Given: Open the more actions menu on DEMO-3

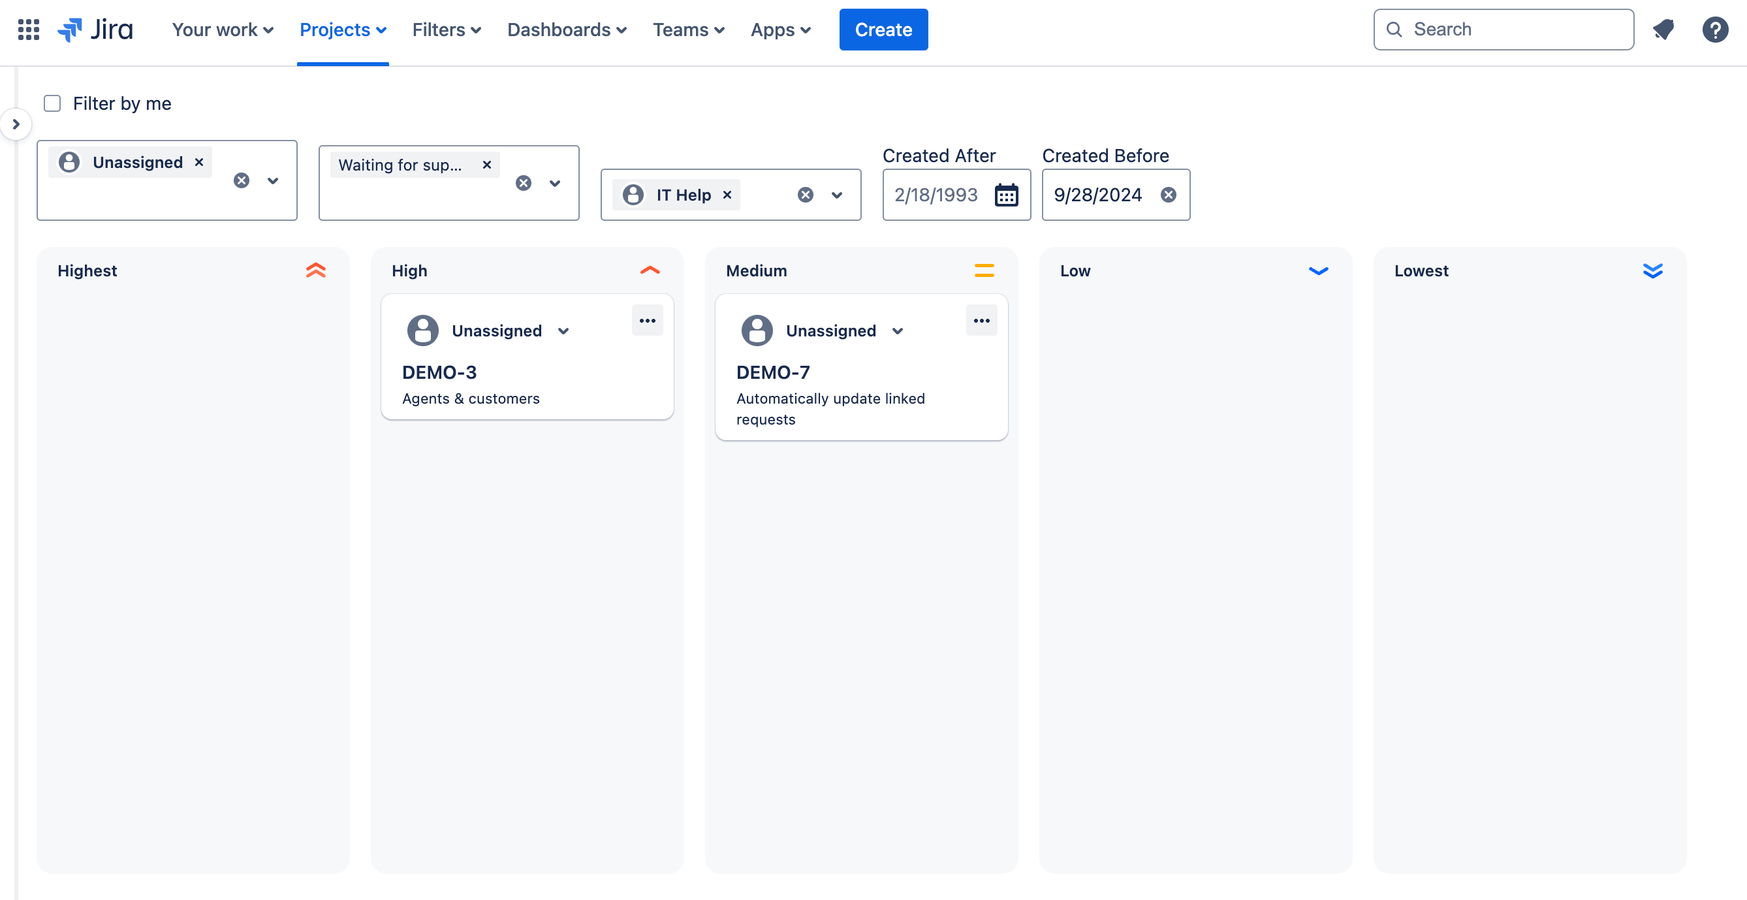Looking at the screenshot, I should (x=647, y=321).
